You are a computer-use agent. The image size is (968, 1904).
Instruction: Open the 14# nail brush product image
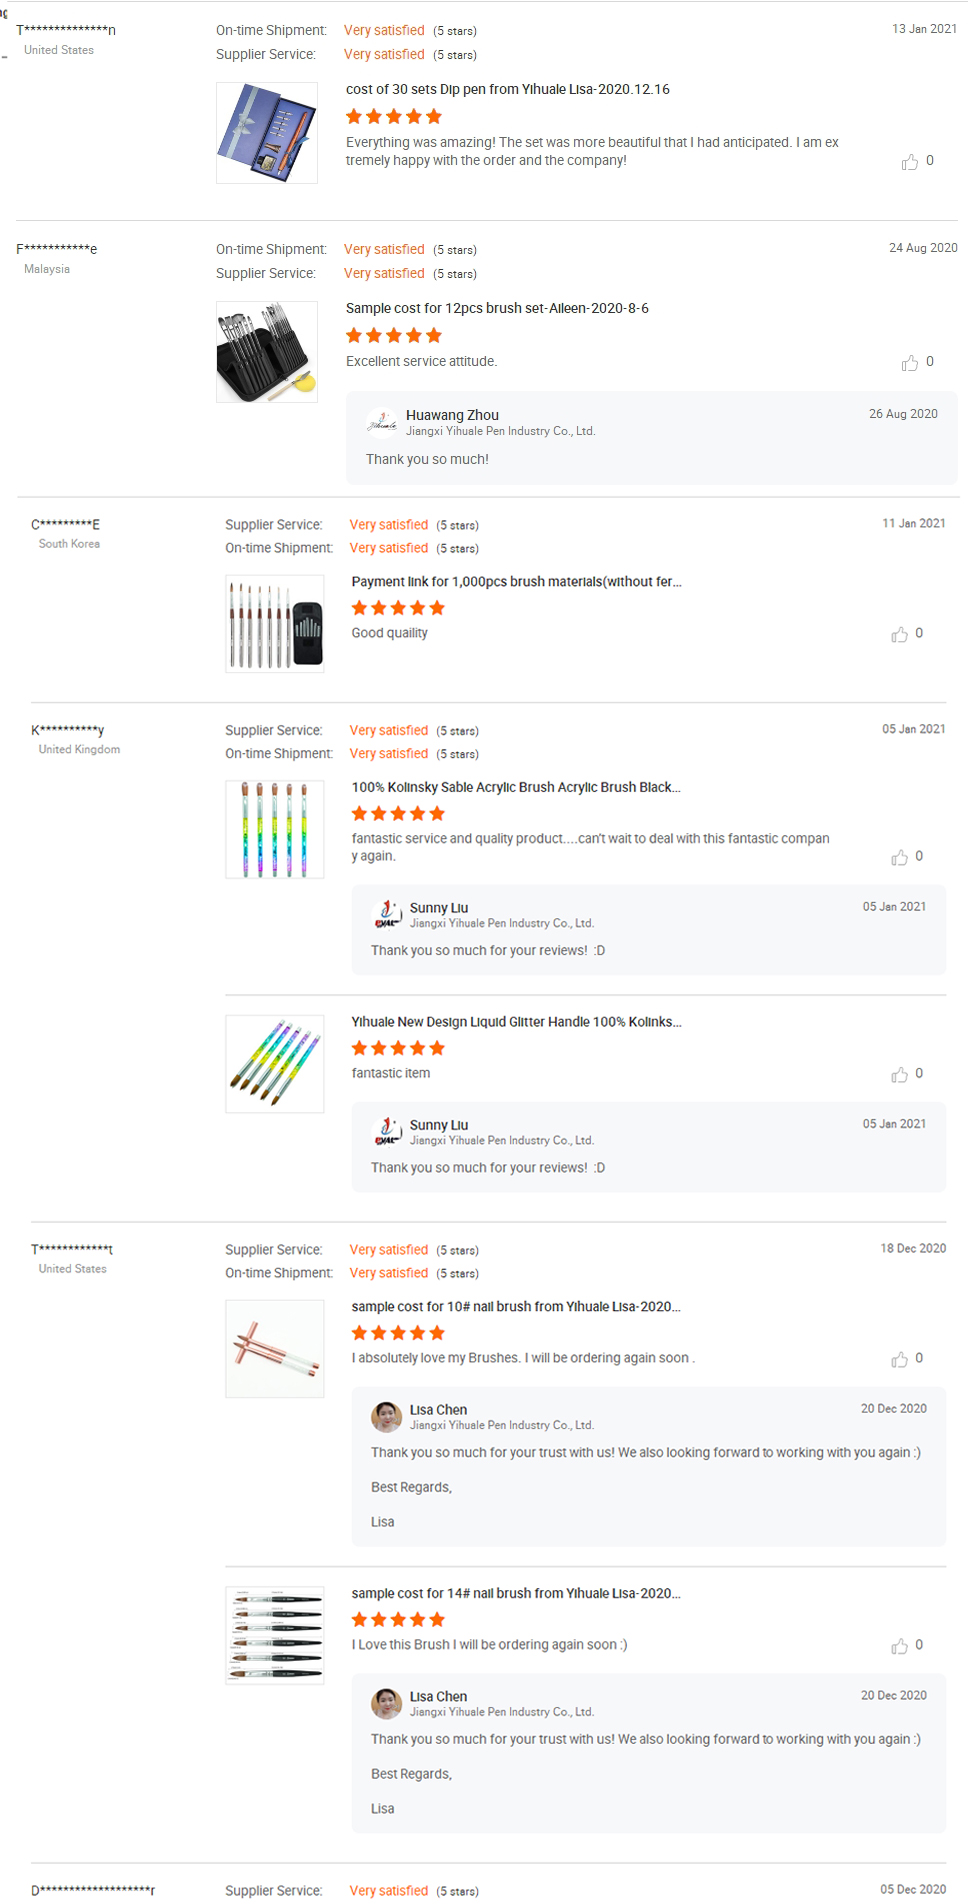tap(275, 1636)
